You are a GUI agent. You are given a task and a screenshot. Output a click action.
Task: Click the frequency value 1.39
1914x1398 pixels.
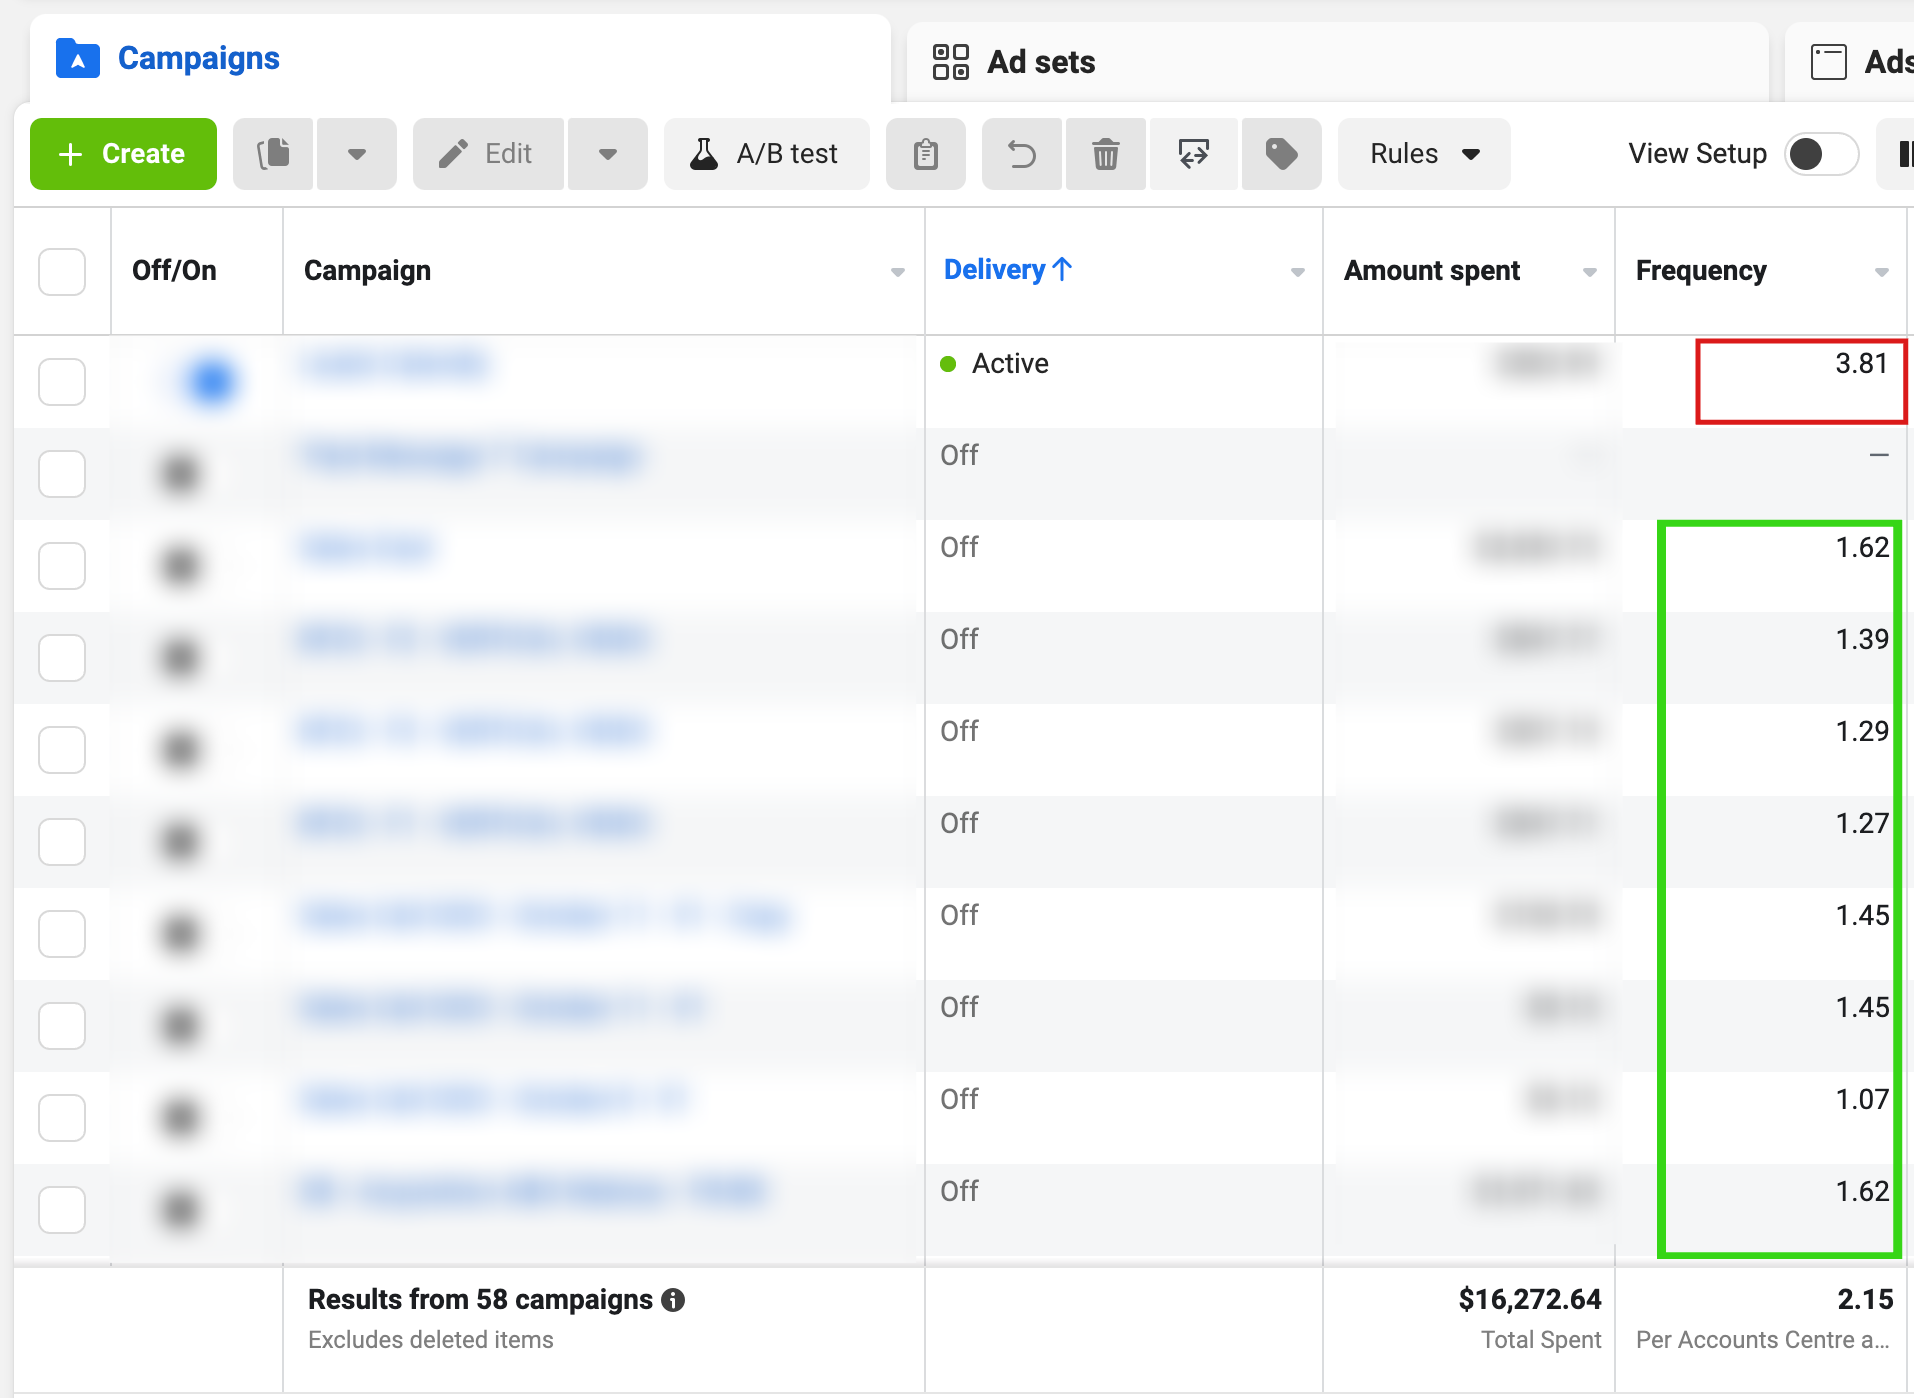[x=1862, y=640]
